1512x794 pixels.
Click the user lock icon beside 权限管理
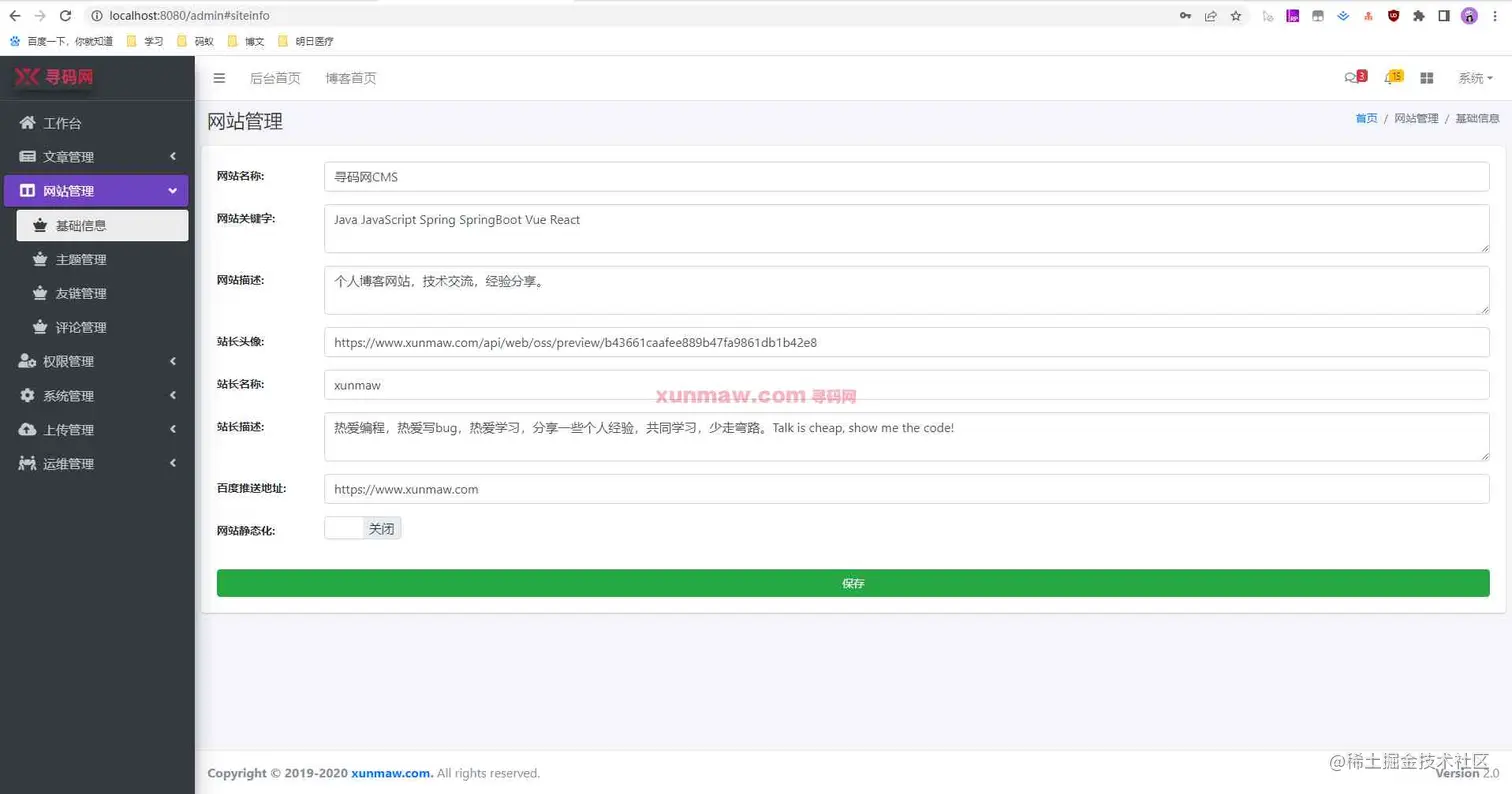pyautogui.click(x=27, y=362)
